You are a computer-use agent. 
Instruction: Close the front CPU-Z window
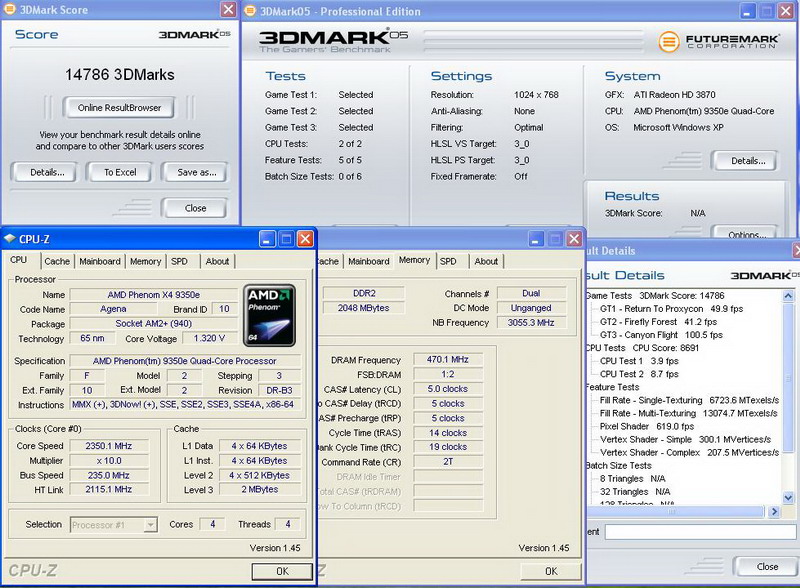[x=305, y=239]
